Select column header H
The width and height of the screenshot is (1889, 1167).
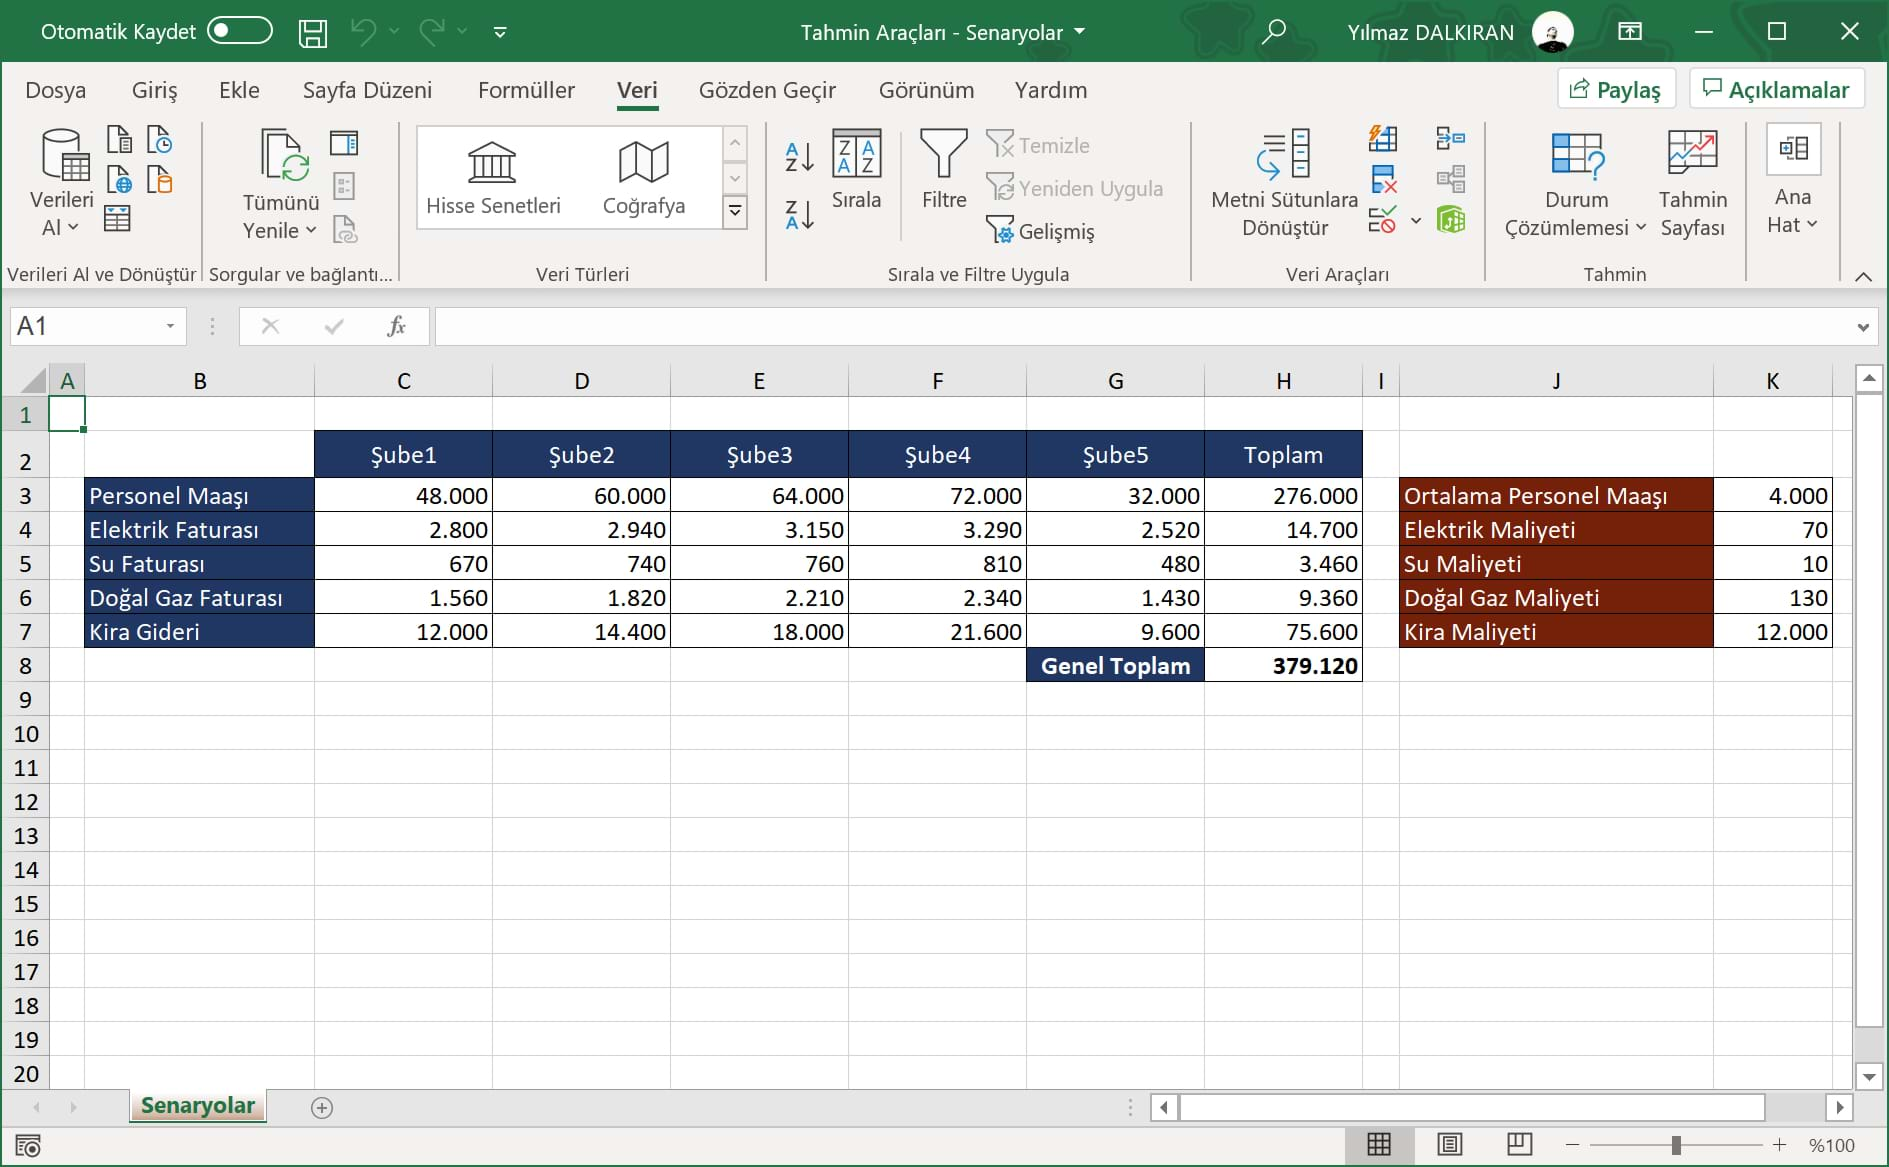[x=1283, y=381]
